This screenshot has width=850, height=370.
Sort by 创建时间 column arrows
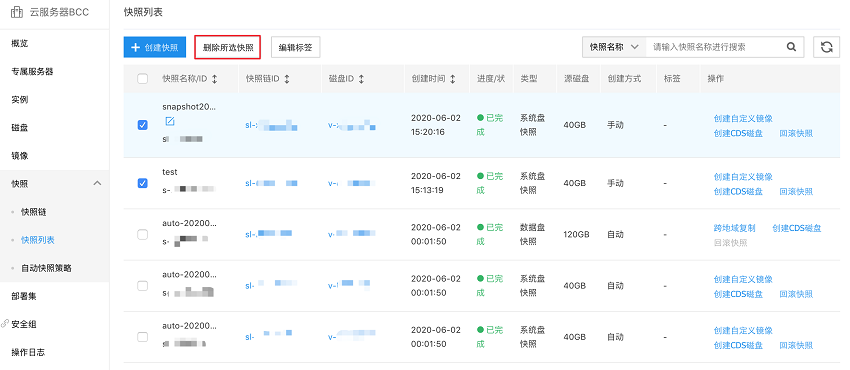coord(453,79)
